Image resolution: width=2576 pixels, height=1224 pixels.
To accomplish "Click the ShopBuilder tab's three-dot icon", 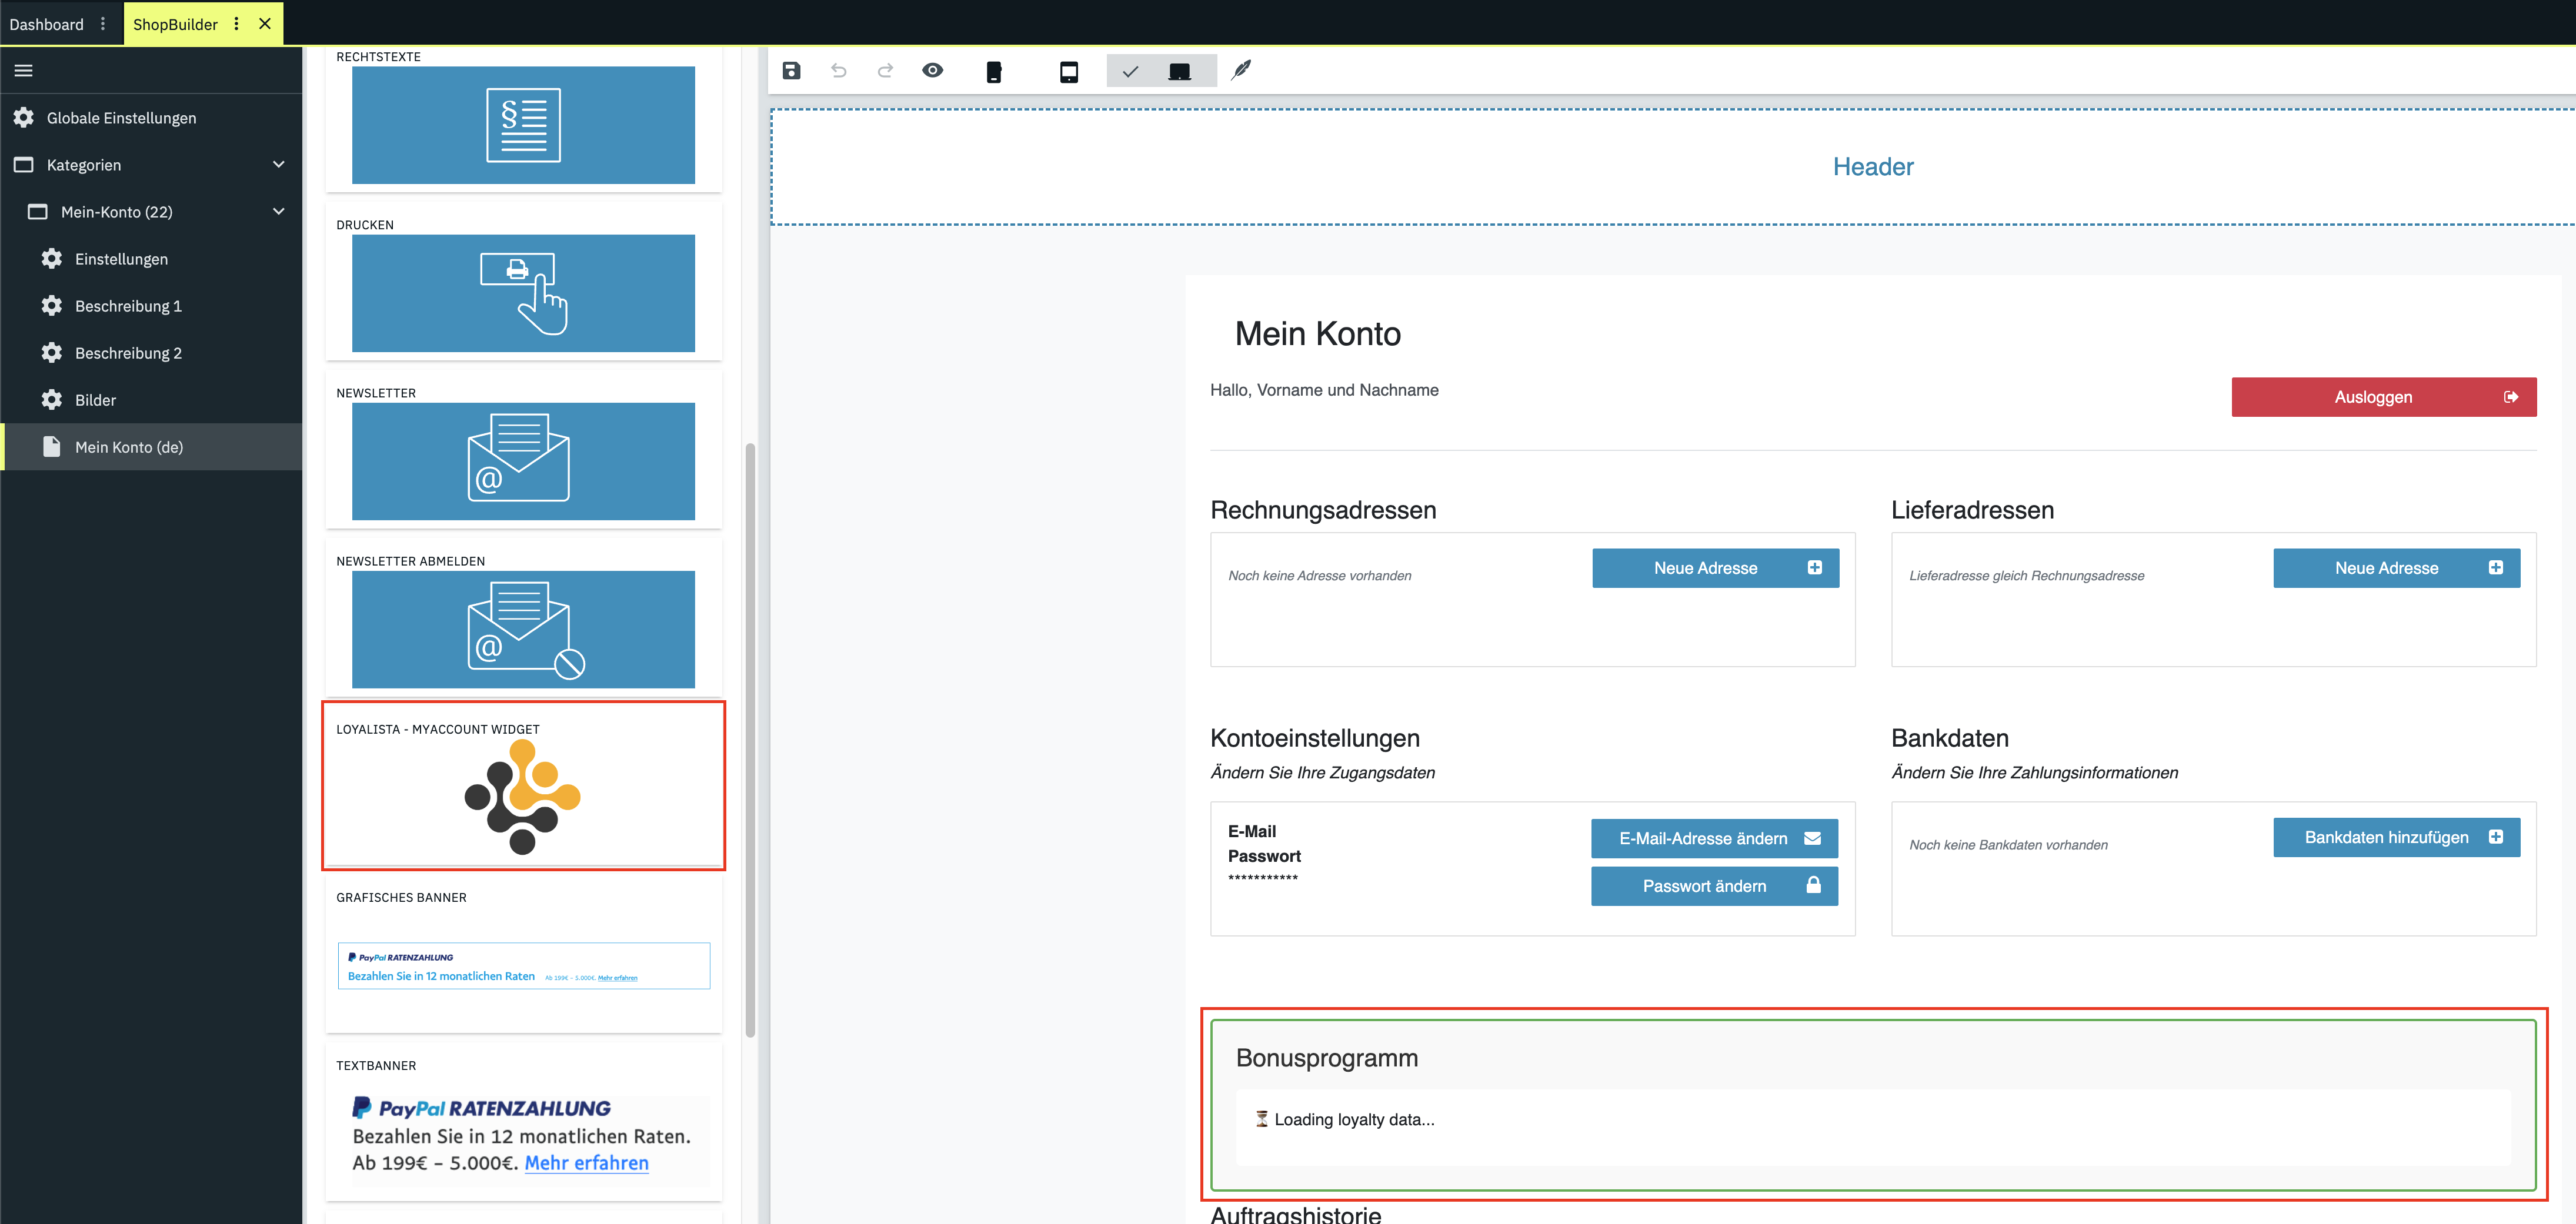I will coord(236,24).
